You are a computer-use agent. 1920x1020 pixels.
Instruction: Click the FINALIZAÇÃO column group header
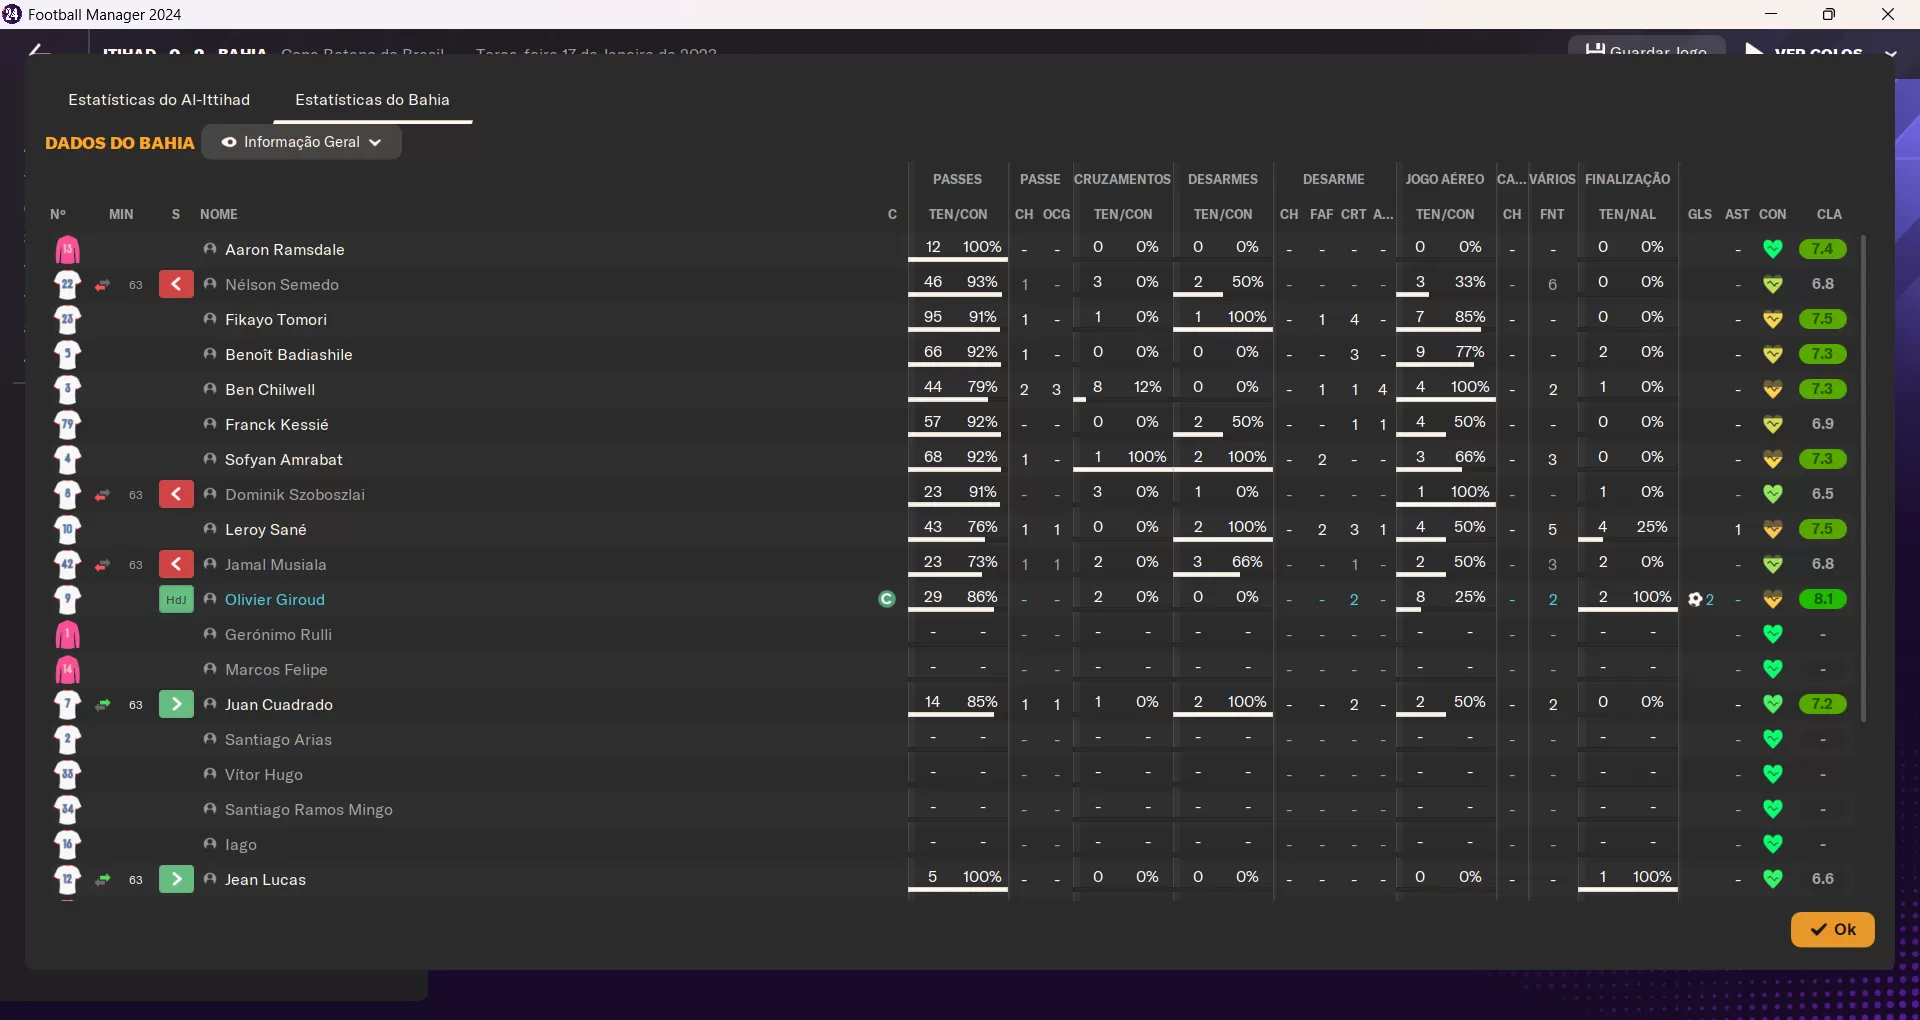click(x=1628, y=179)
